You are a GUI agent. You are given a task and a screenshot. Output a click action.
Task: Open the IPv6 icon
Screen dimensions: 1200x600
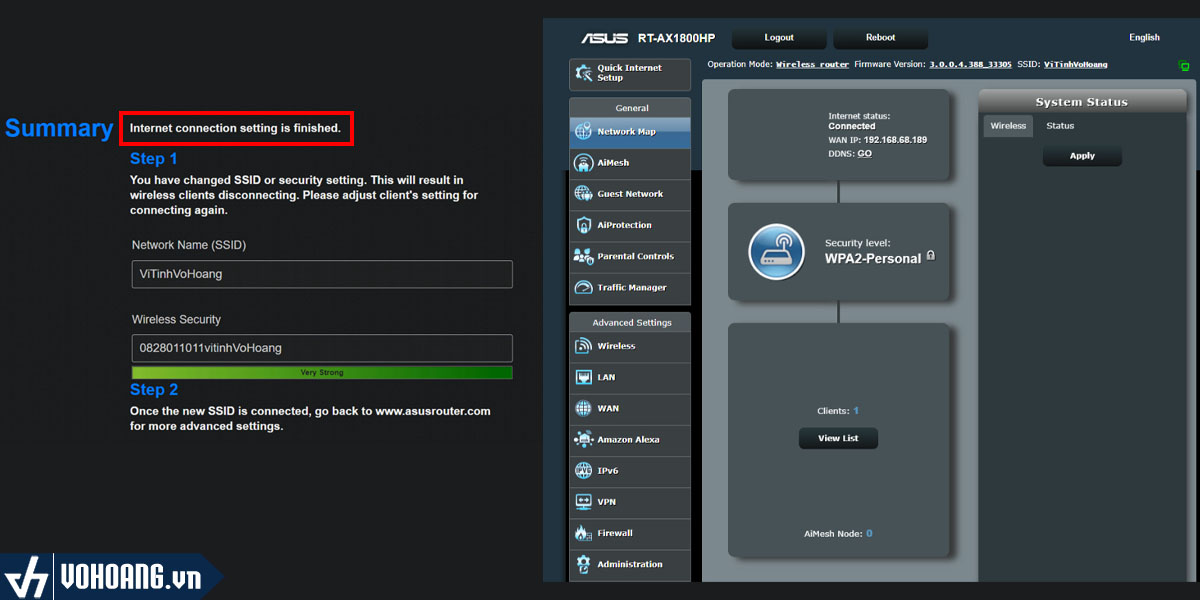click(x=583, y=470)
